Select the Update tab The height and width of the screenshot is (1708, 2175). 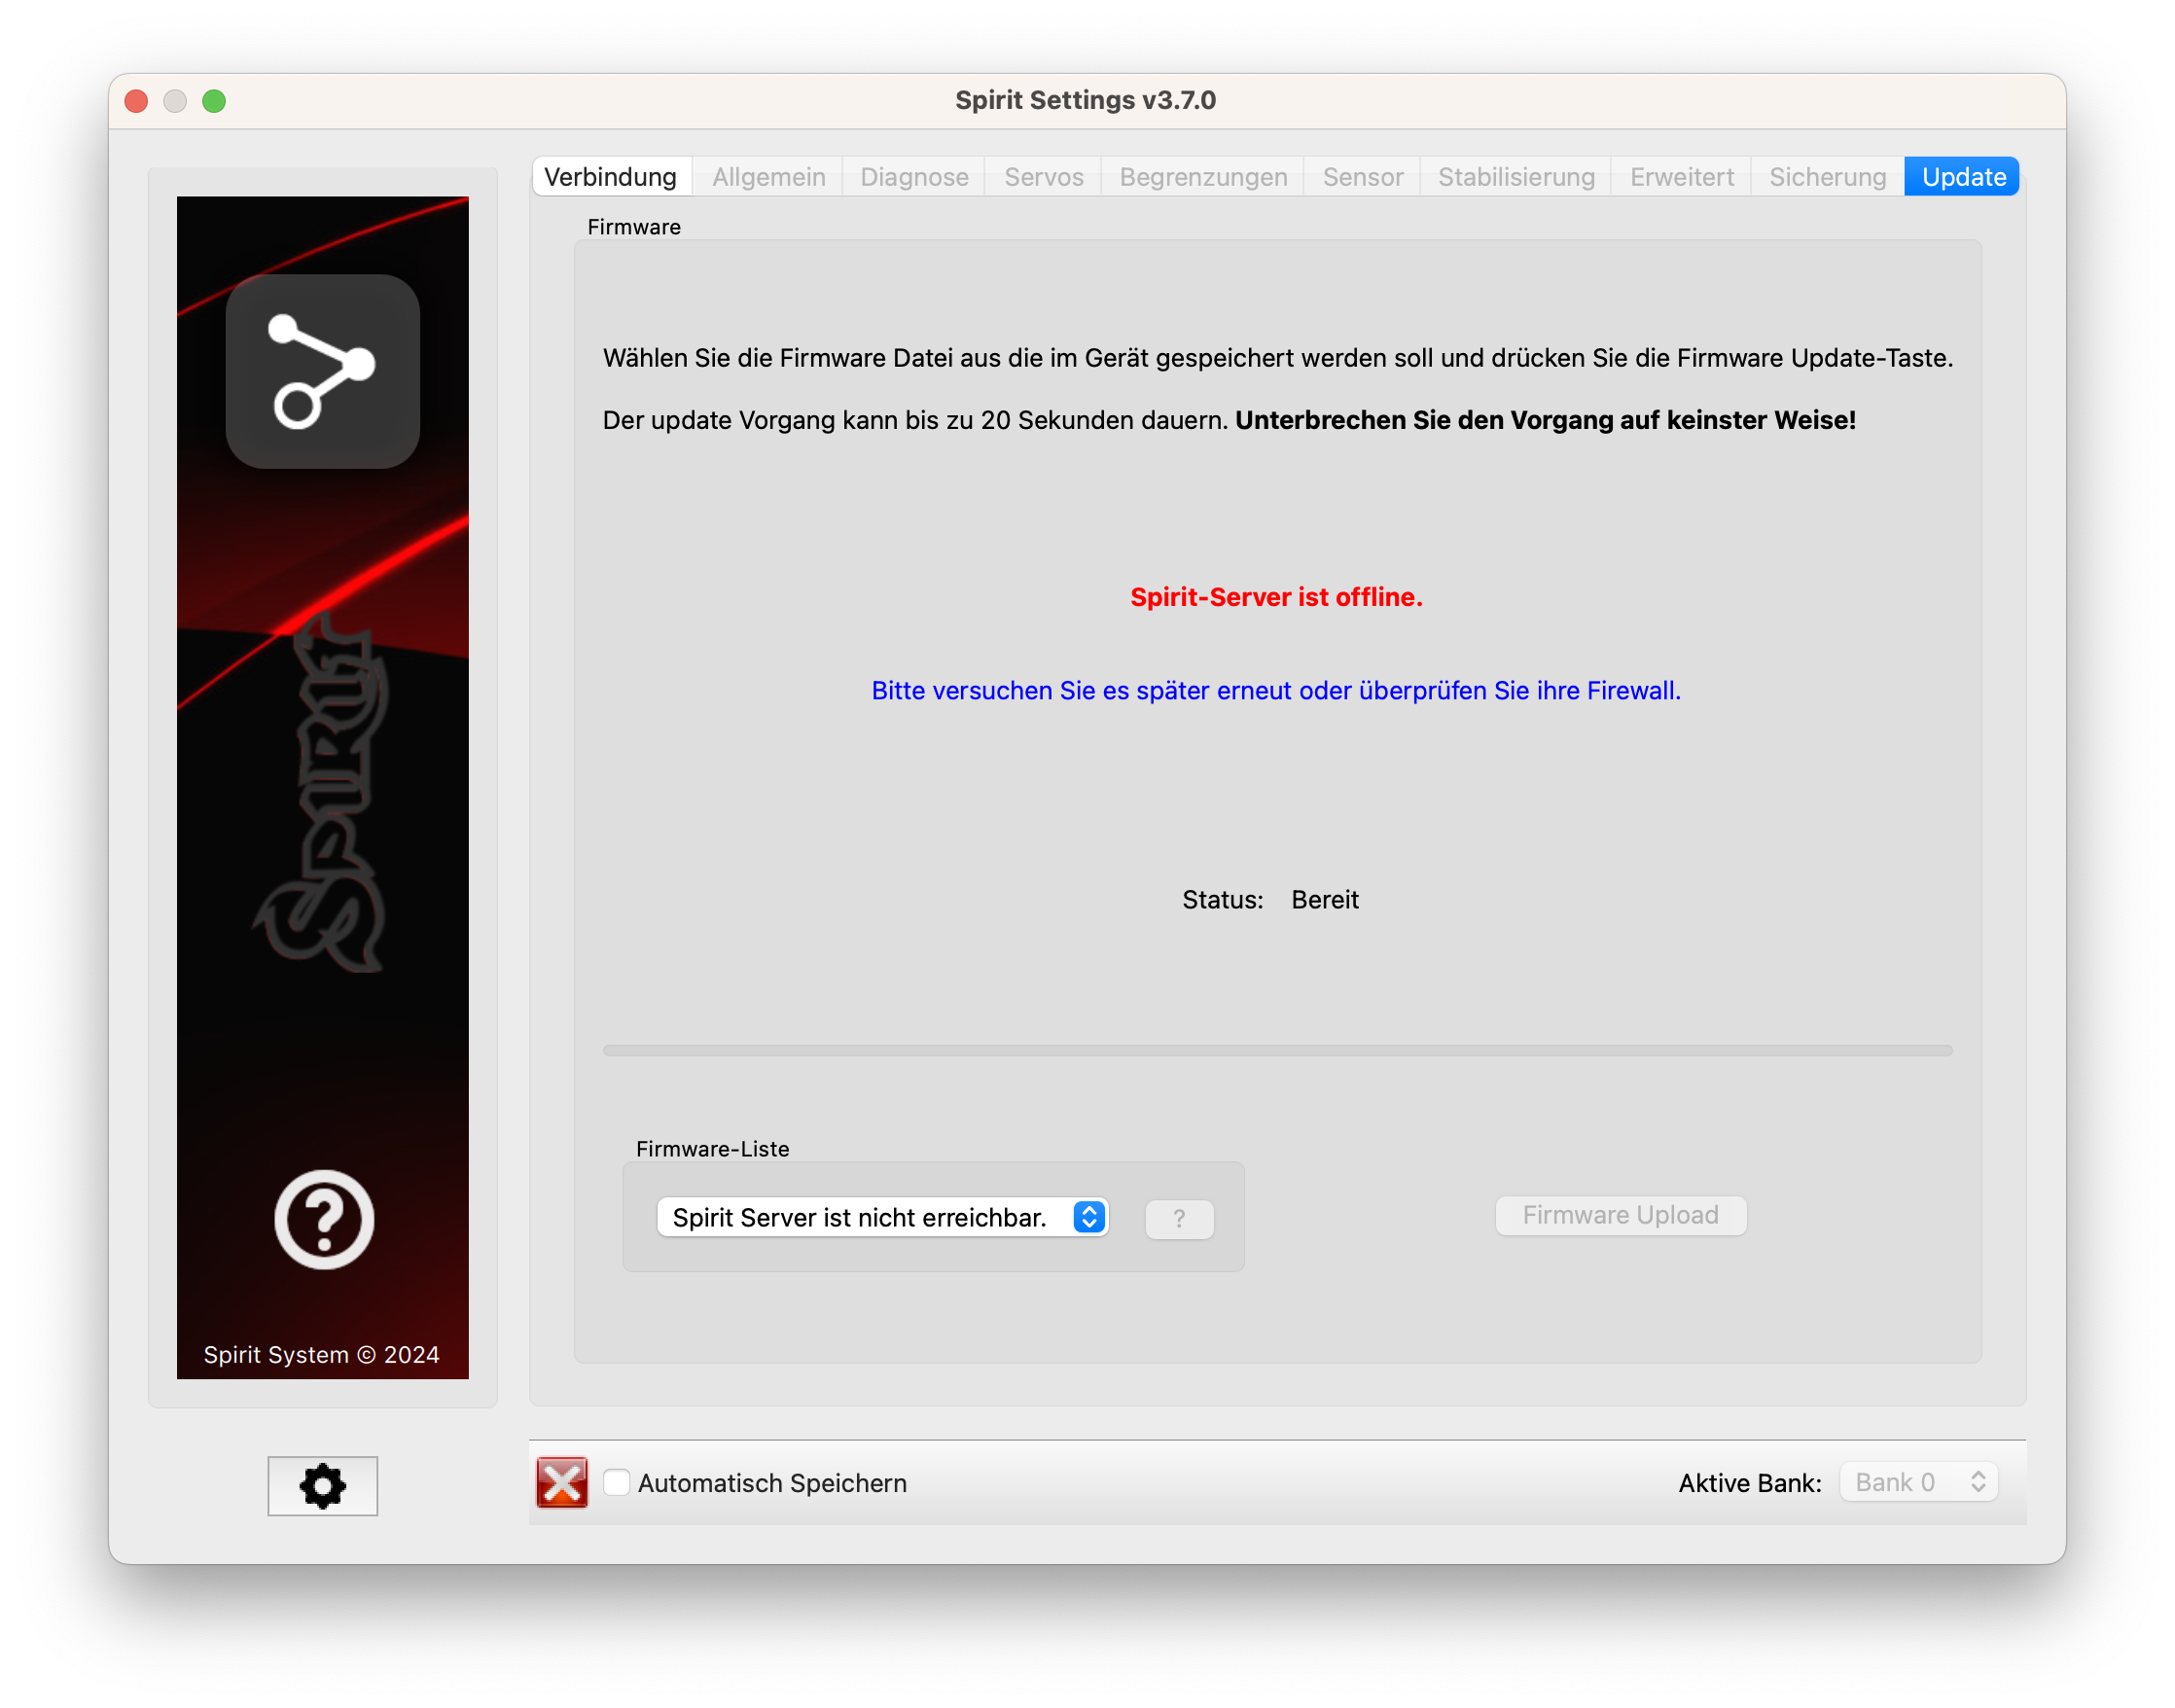(1963, 177)
